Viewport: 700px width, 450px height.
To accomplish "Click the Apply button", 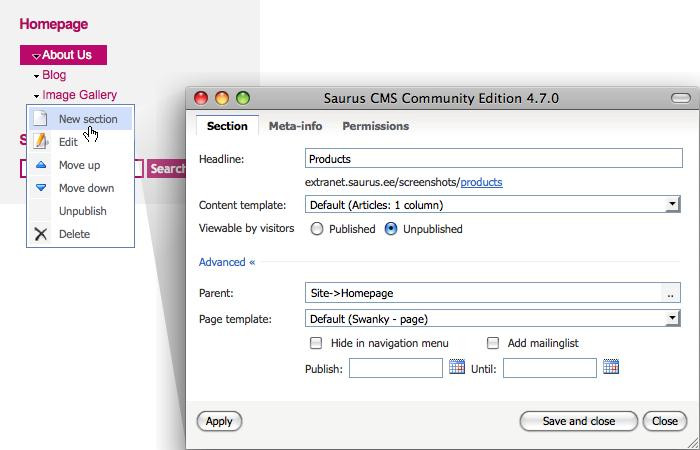I will pos(219,421).
